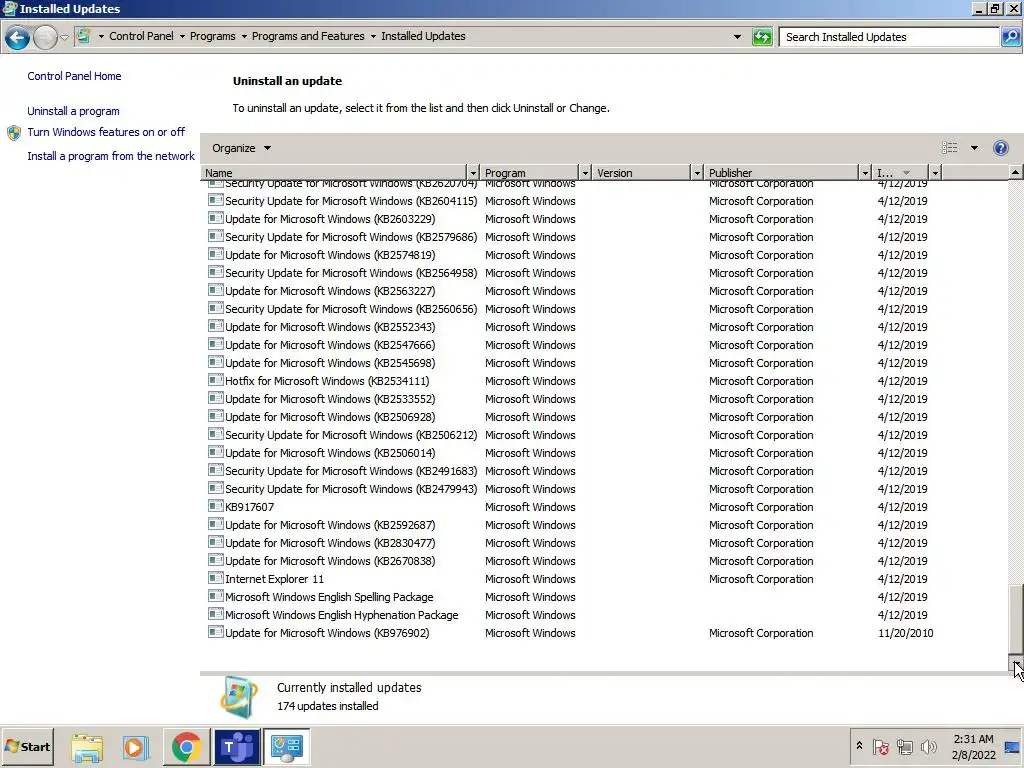Select Security Update KB2579686 row

pyautogui.click(x=573, y=236)
